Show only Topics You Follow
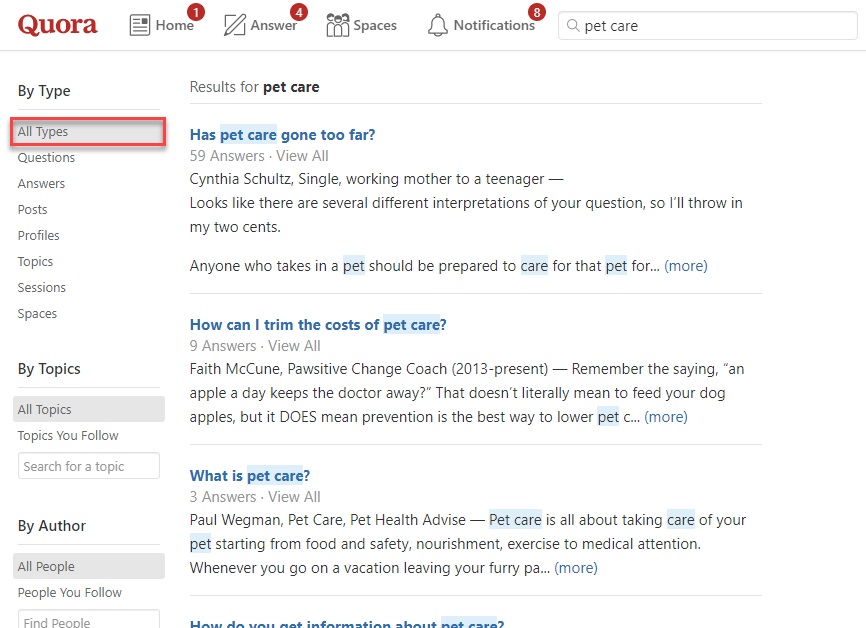Viewport: 866px width, 628px height. (x=68, y=435)
